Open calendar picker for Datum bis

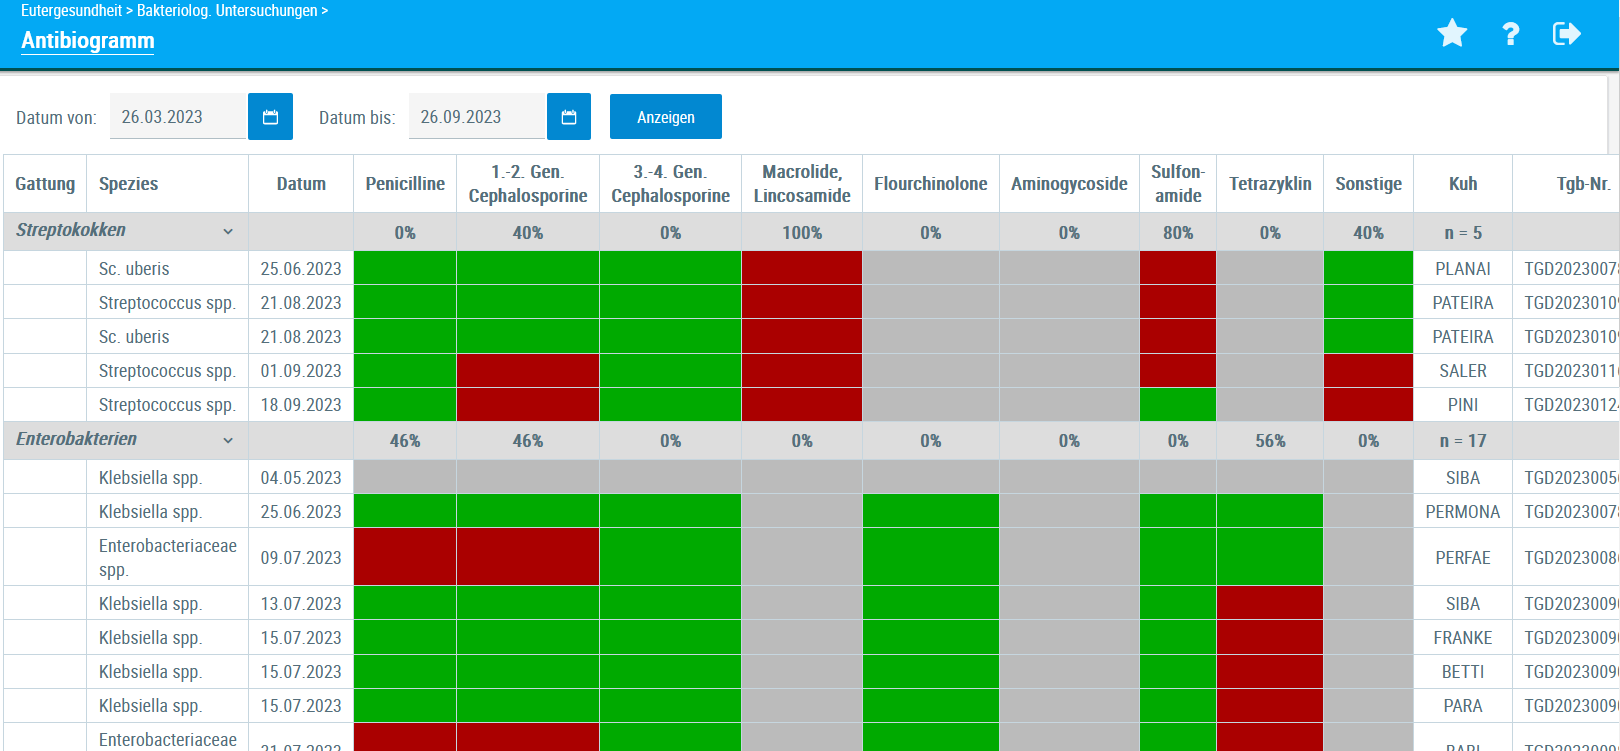click(x=569, y=117)
